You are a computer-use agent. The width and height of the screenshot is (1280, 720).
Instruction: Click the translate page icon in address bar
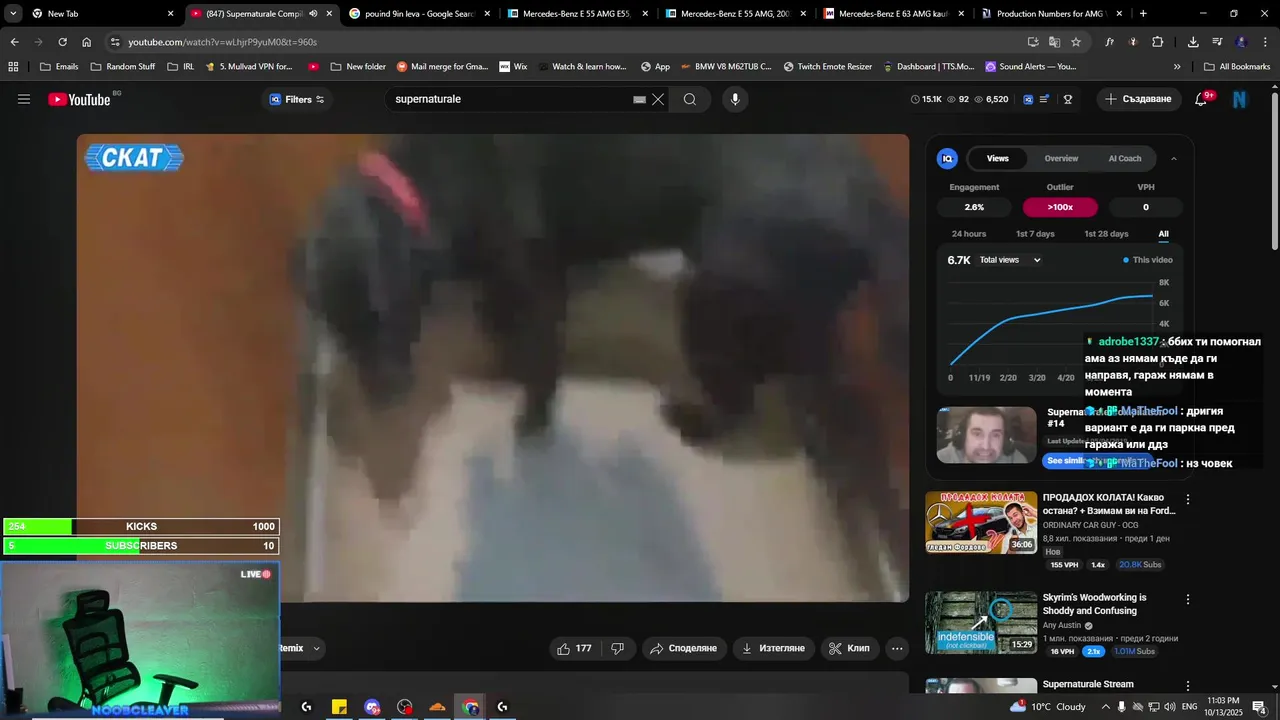[1054, 42]
